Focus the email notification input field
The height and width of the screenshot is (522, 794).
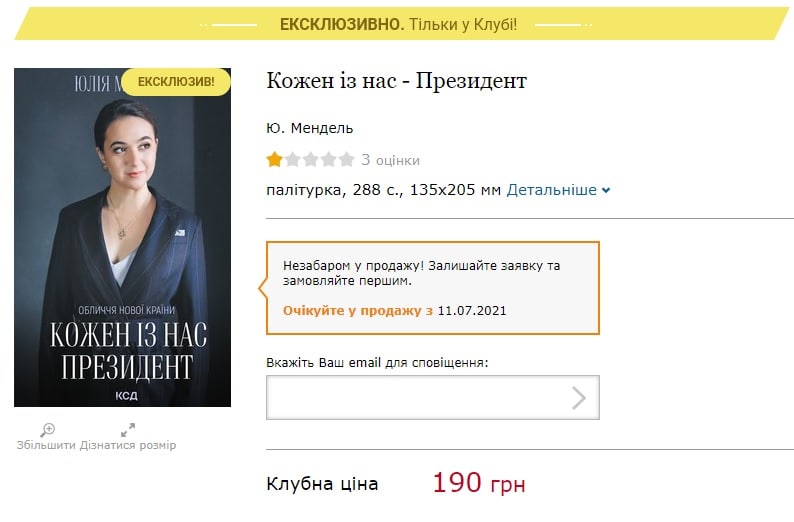tap(433, 397)
